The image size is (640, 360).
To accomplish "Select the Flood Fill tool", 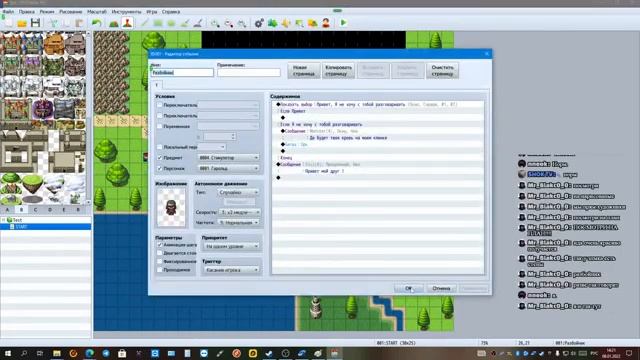I will point(184,23).
